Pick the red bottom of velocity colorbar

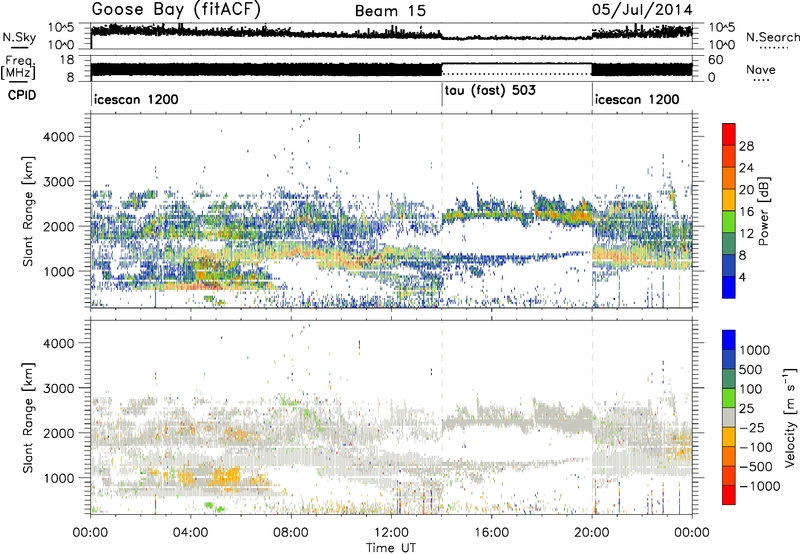coord(729,495)
